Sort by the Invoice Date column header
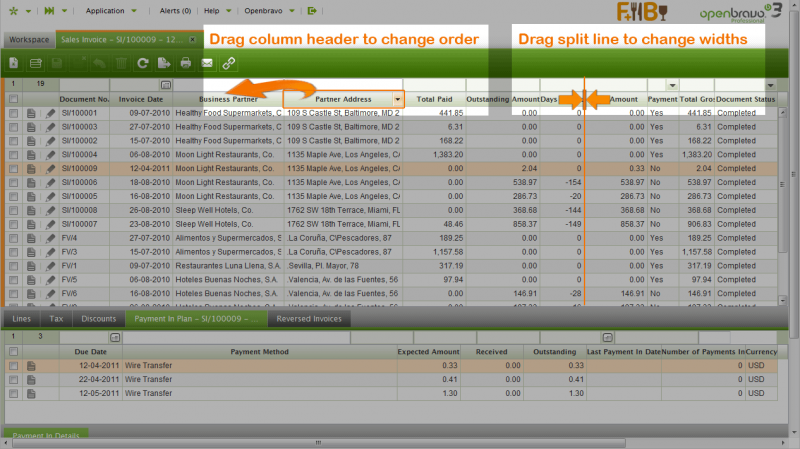 (x=140, y=100)
